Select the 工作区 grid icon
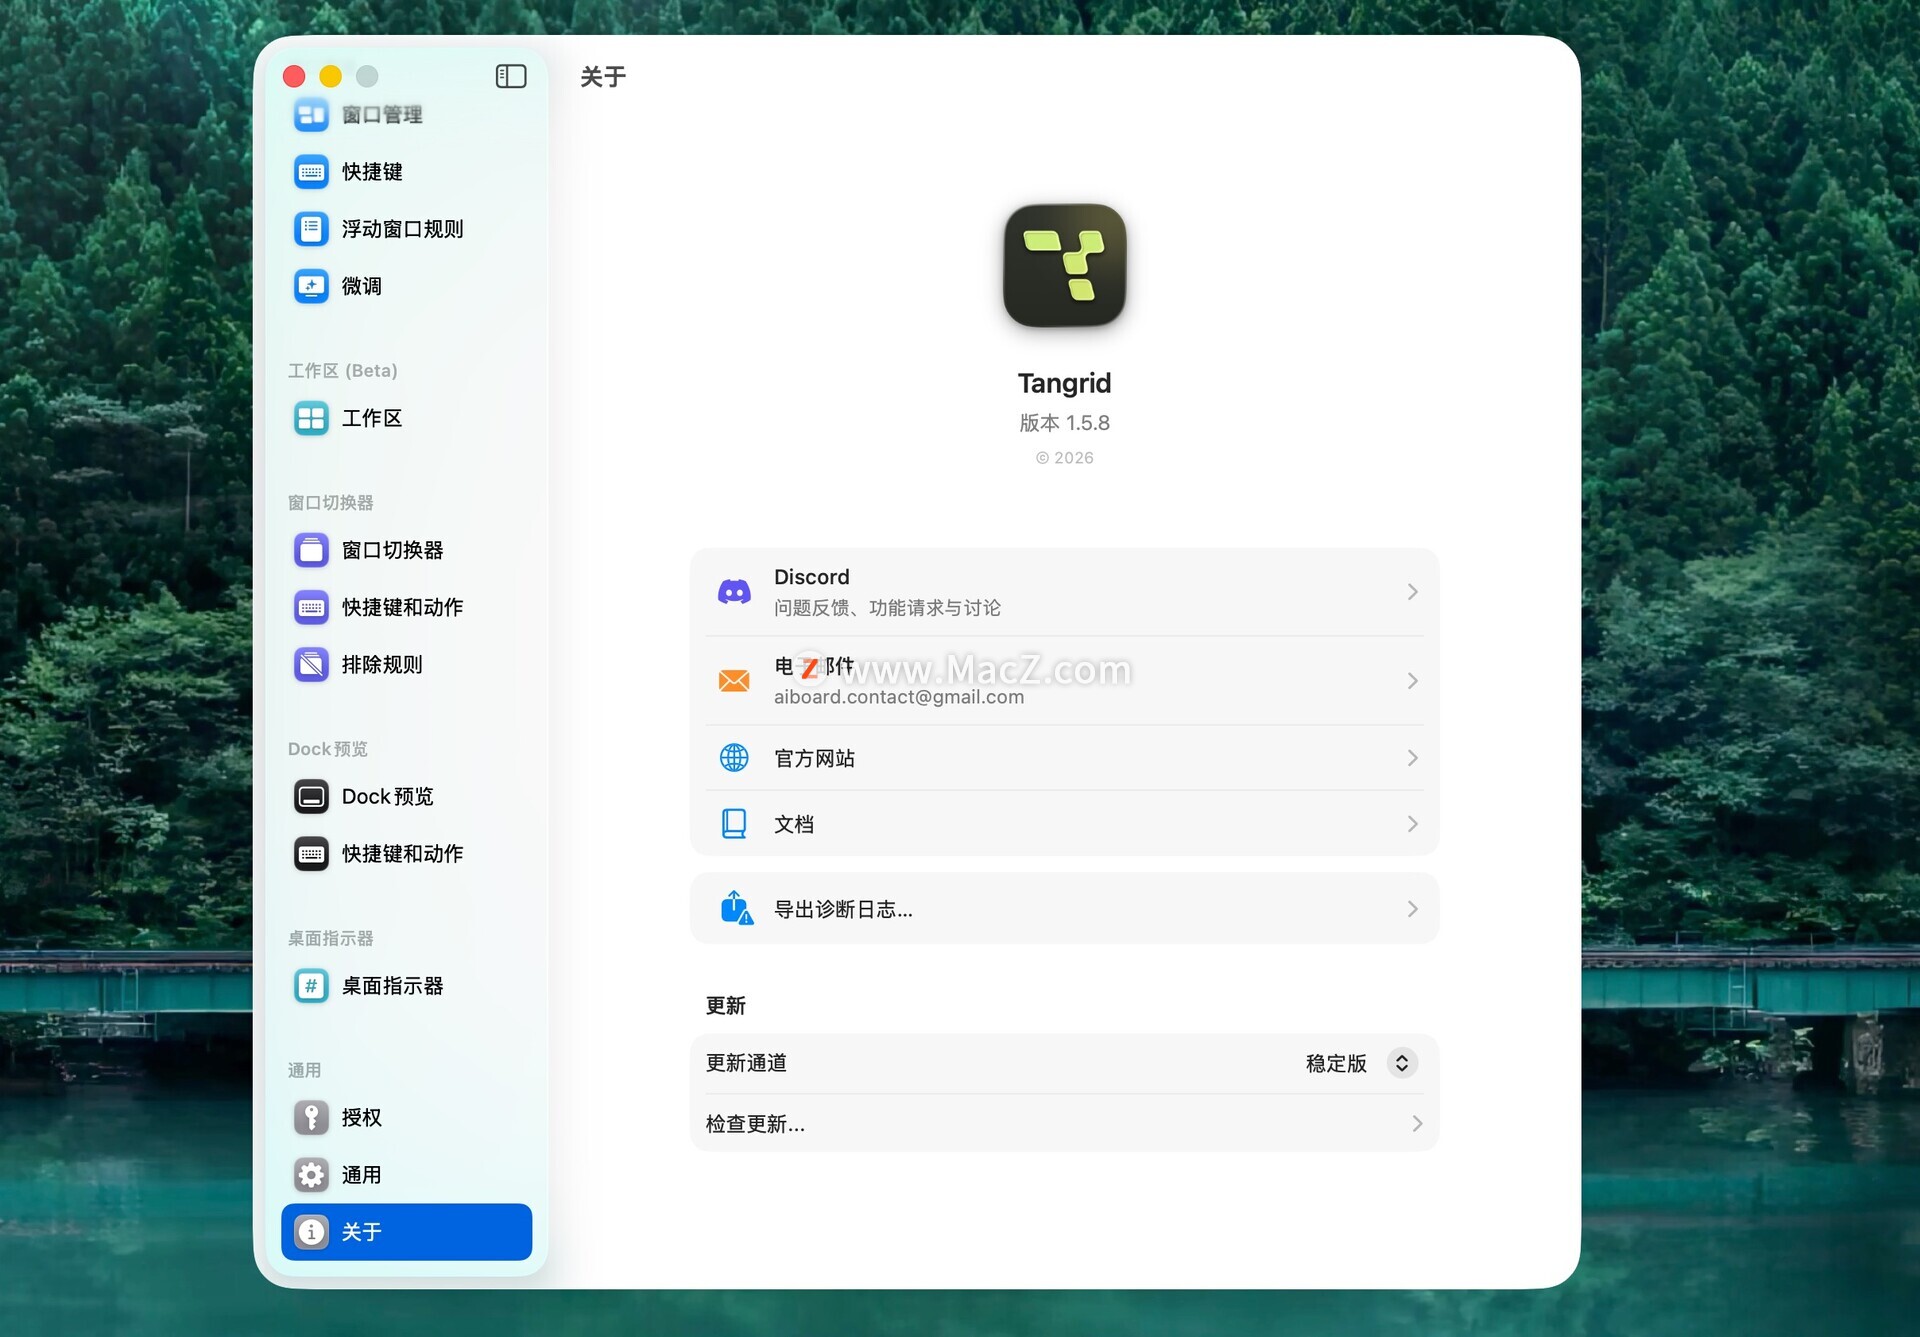 311,418
